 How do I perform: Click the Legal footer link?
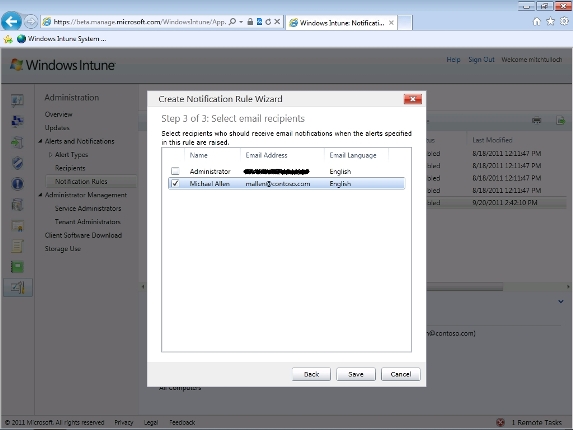[x=151, y=422]
